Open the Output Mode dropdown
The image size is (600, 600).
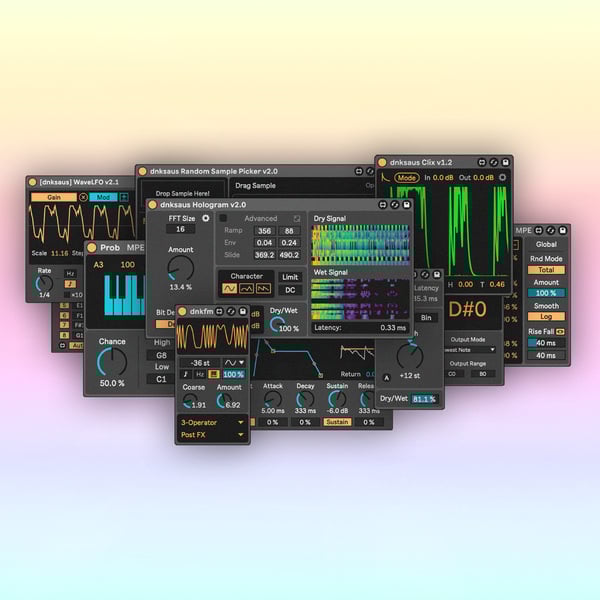click(x=470, y=350)
